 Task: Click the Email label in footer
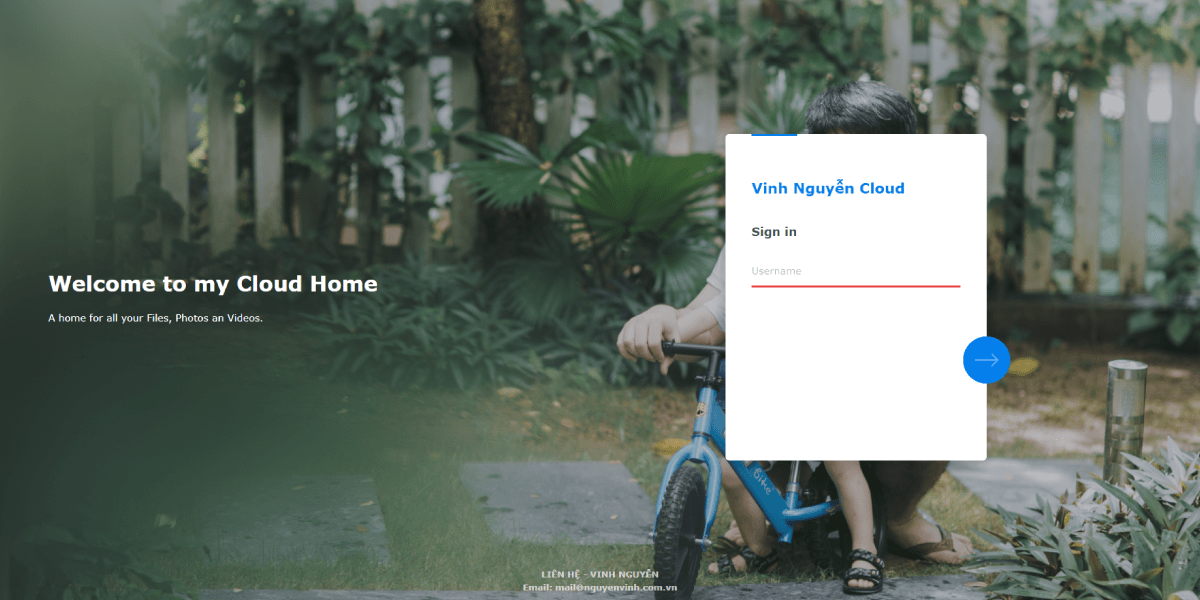(x=537, y=588)
